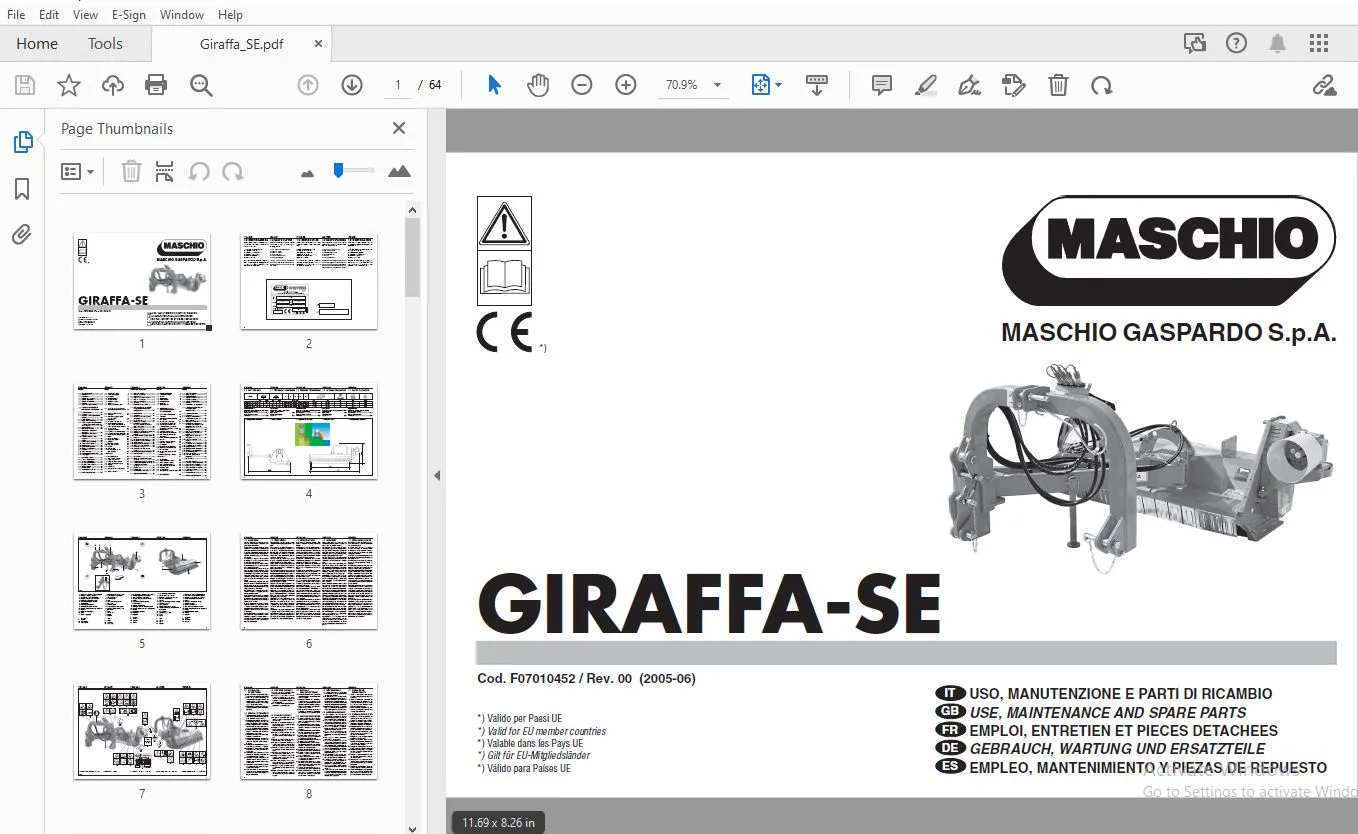Image resolution: width=1358 pixels, height=834 pixels.
Task: Go to previous page arrow
Action: click(x=308, y=86)
